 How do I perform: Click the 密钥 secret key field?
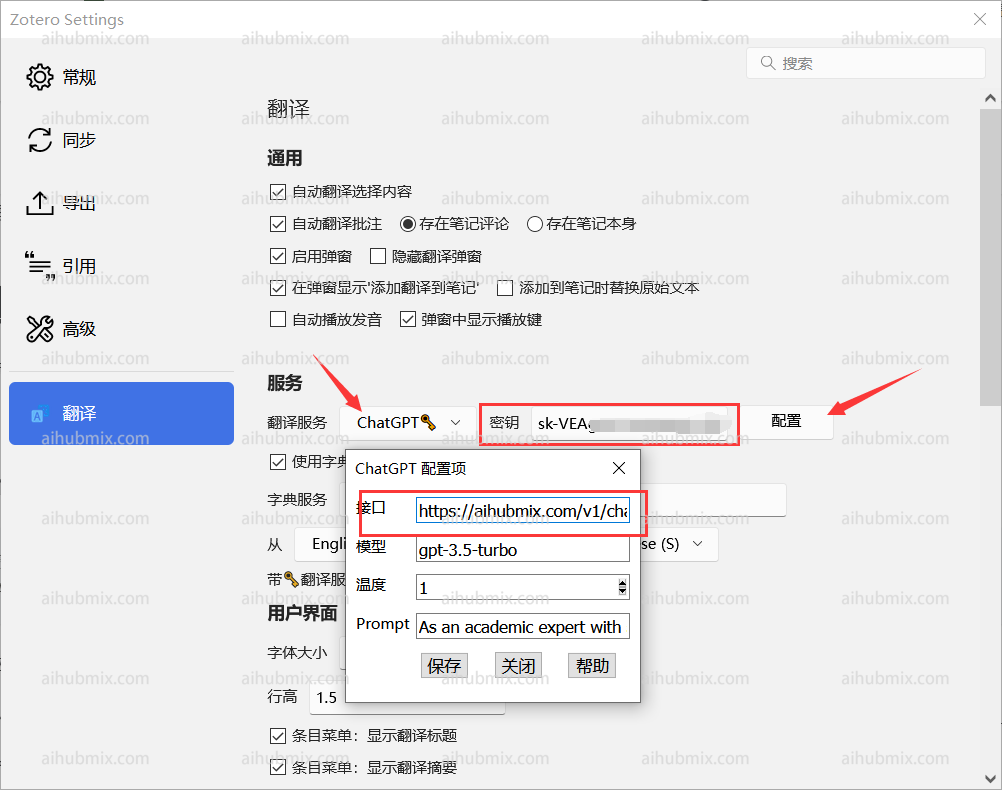629,423
